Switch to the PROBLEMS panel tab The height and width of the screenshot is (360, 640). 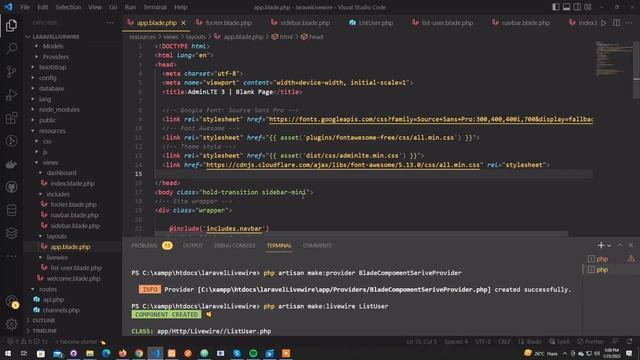(x=144, y=245)
